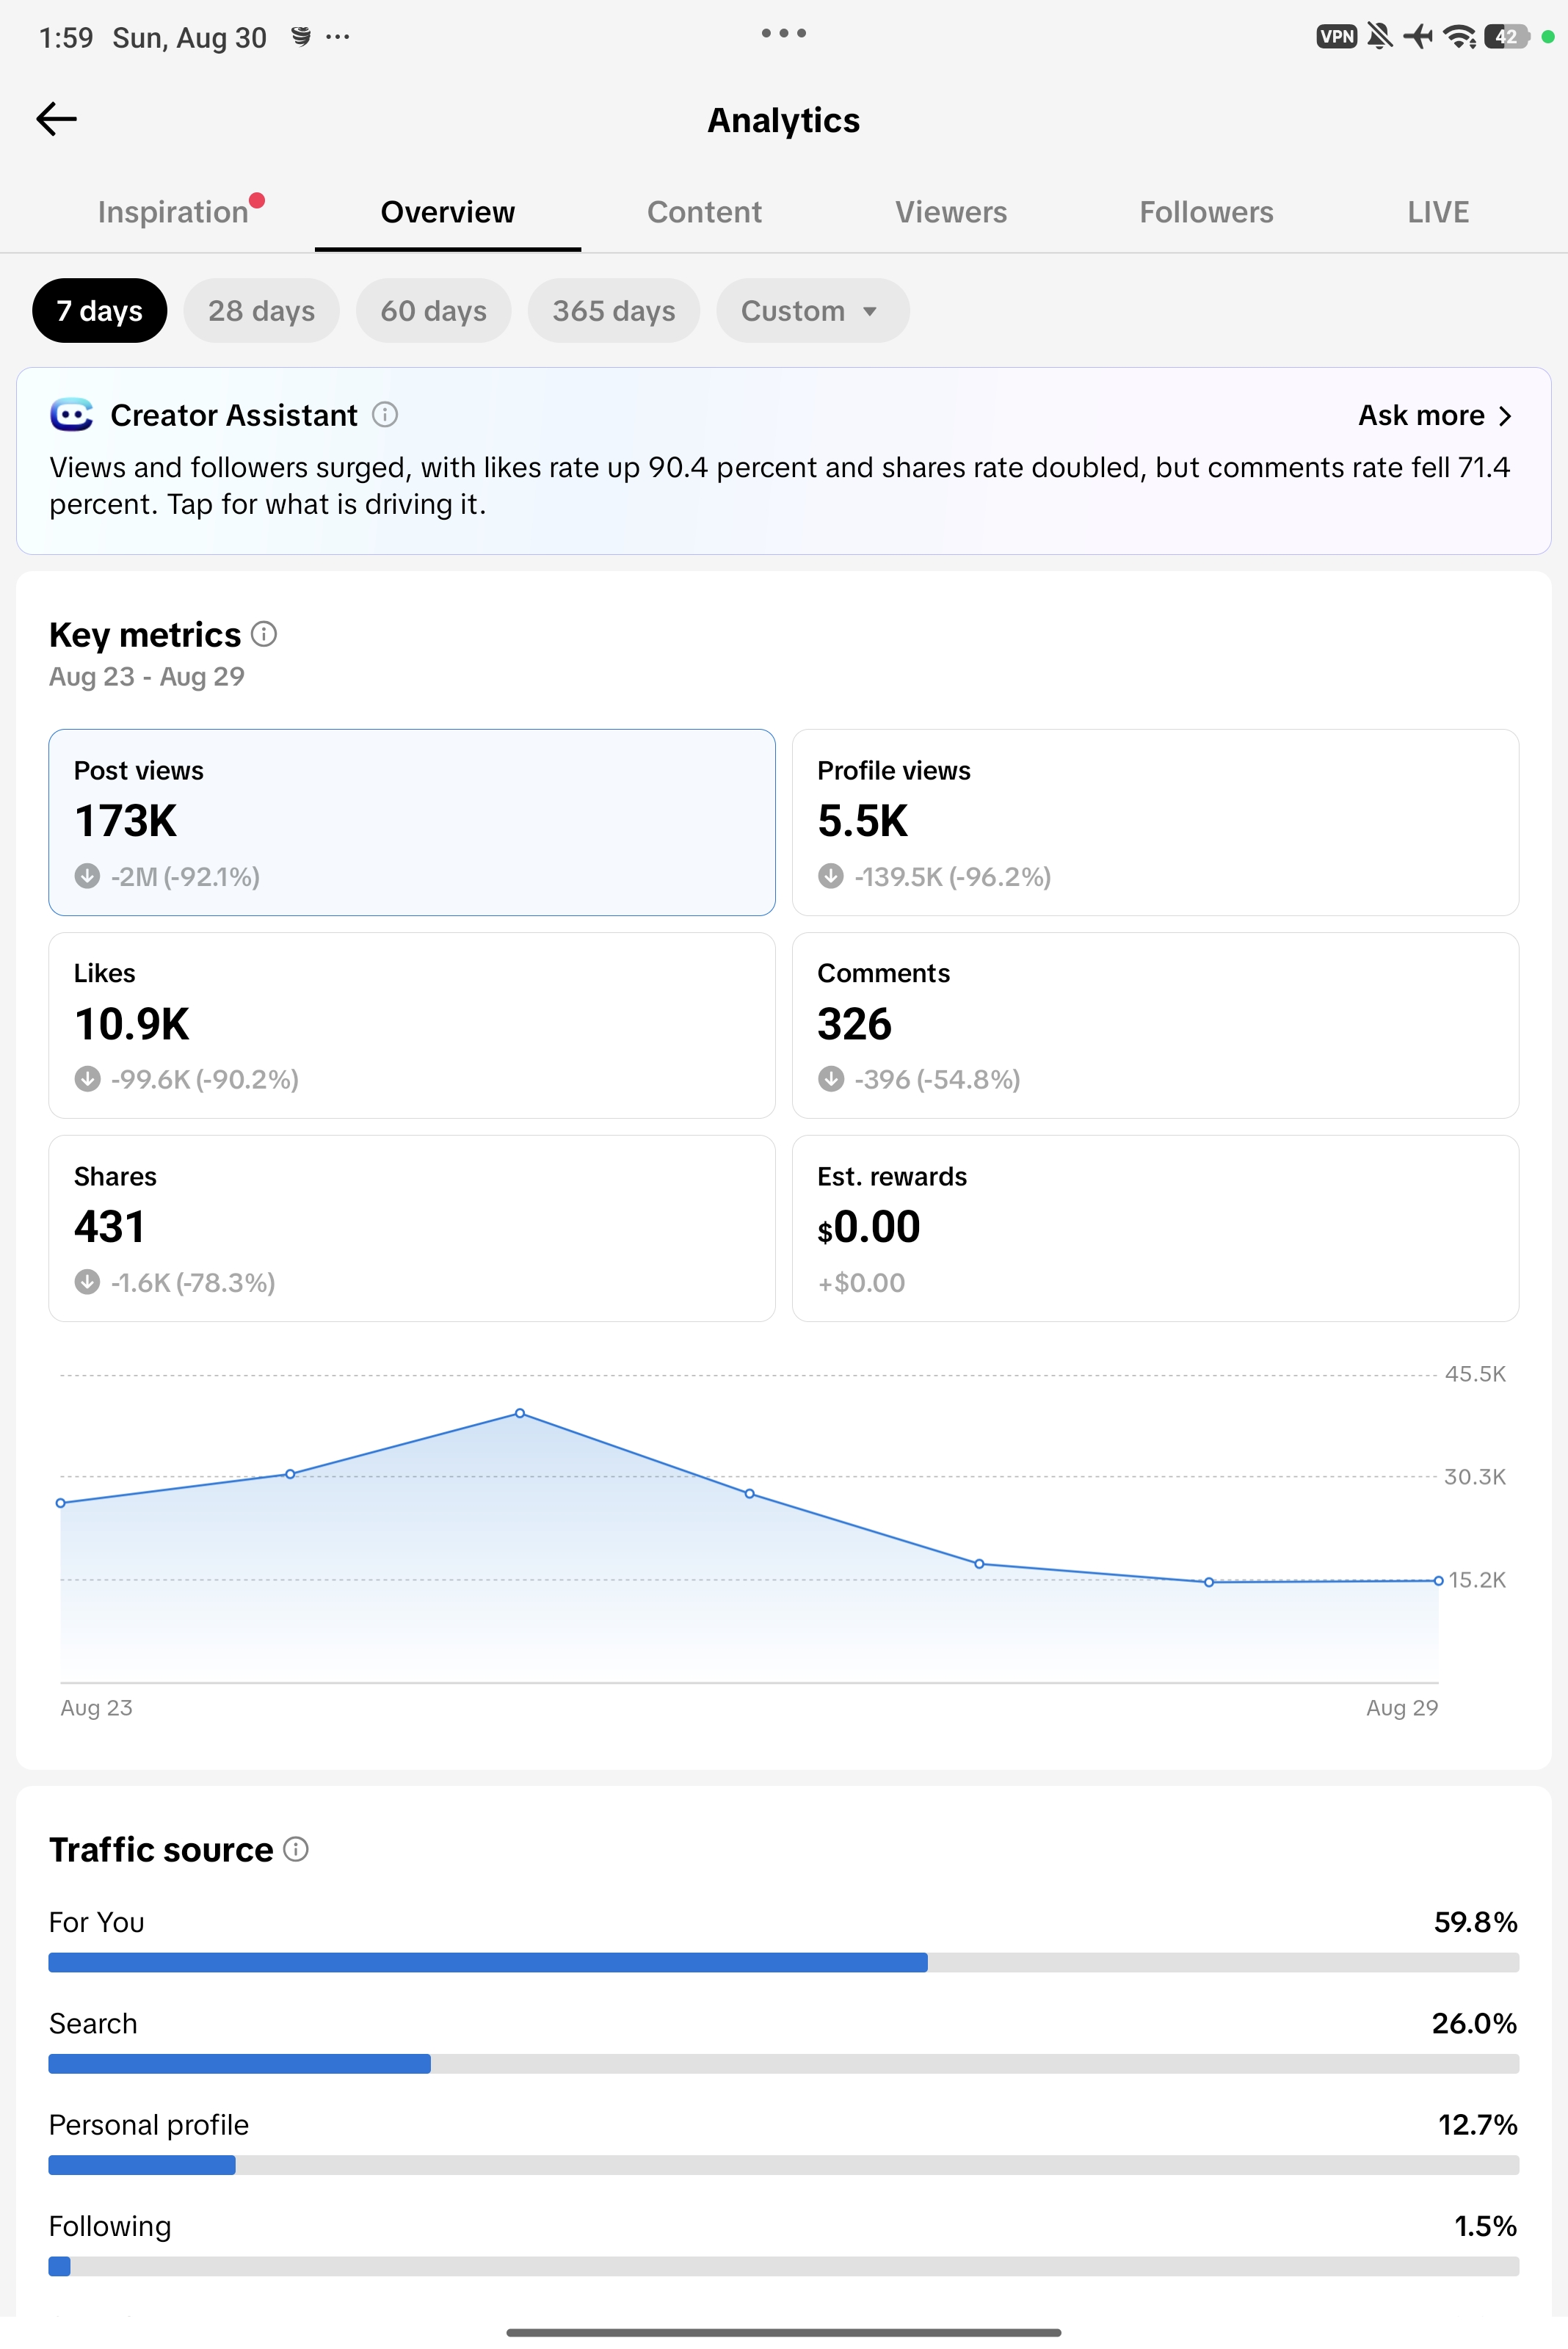Screen dimensions: 1568x2349
Task: Open the Custom date range dropdown
Action: click(812, 311)
